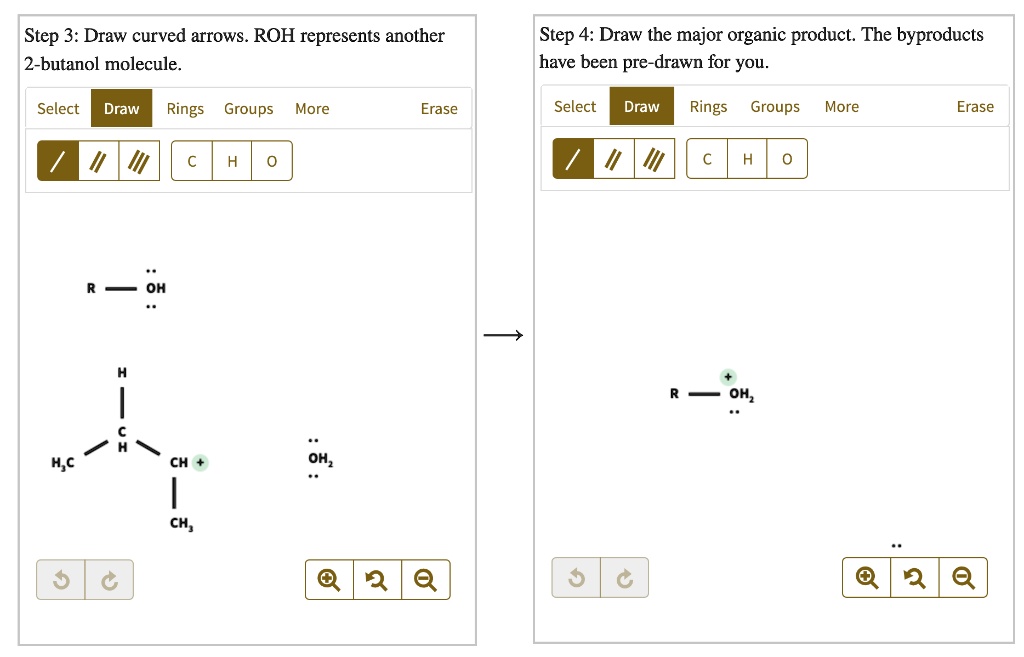Activate Erase in the Step 3 panel

pyautogui.click(x=439, y=108)
